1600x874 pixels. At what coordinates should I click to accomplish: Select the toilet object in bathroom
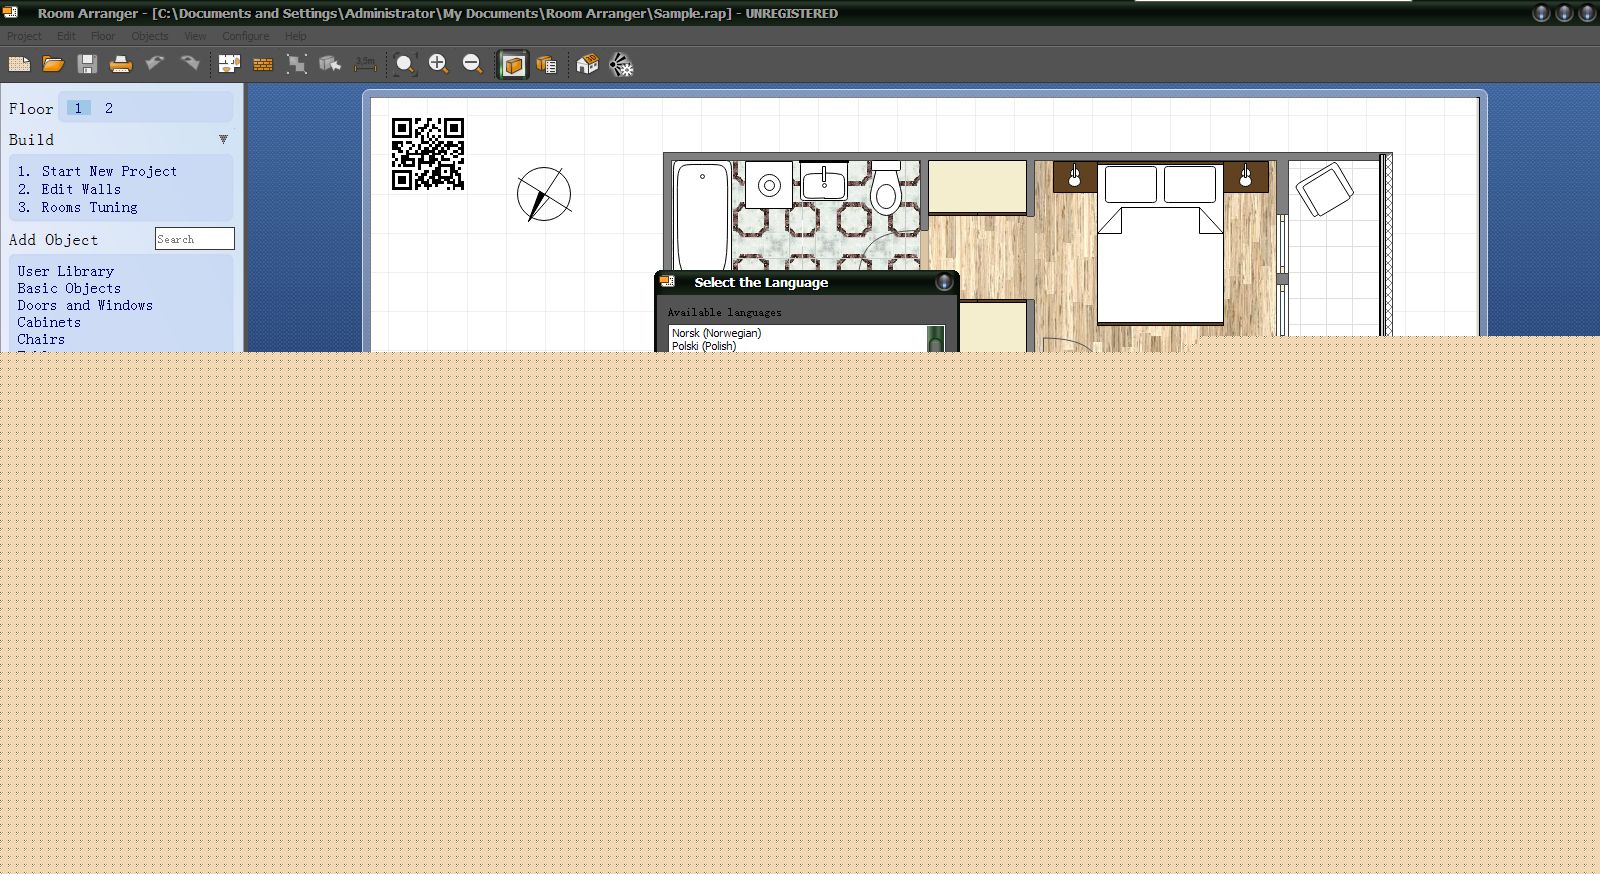click(x=885, y=188)
